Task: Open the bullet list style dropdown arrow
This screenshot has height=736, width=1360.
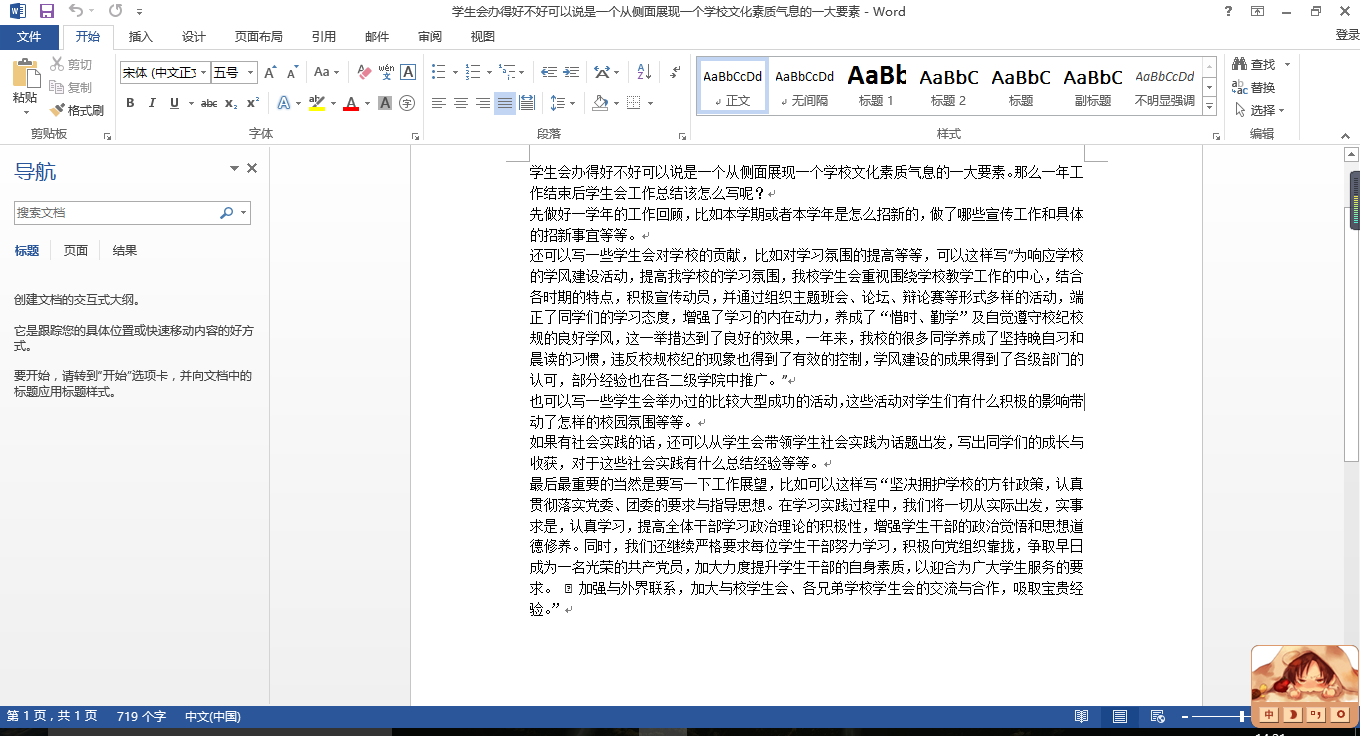Action: point(455,72)
